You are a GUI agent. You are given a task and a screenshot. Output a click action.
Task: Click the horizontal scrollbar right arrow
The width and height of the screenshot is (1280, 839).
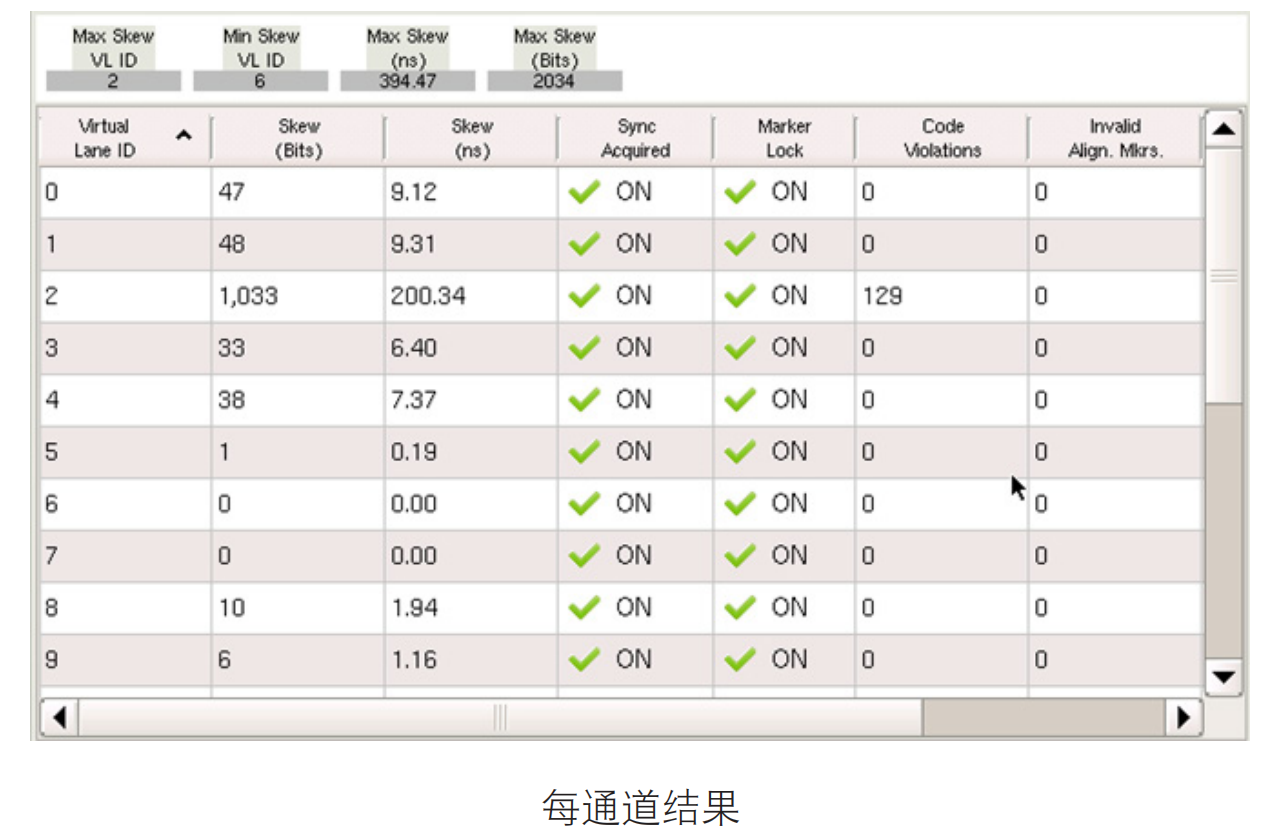point(1185,717)
